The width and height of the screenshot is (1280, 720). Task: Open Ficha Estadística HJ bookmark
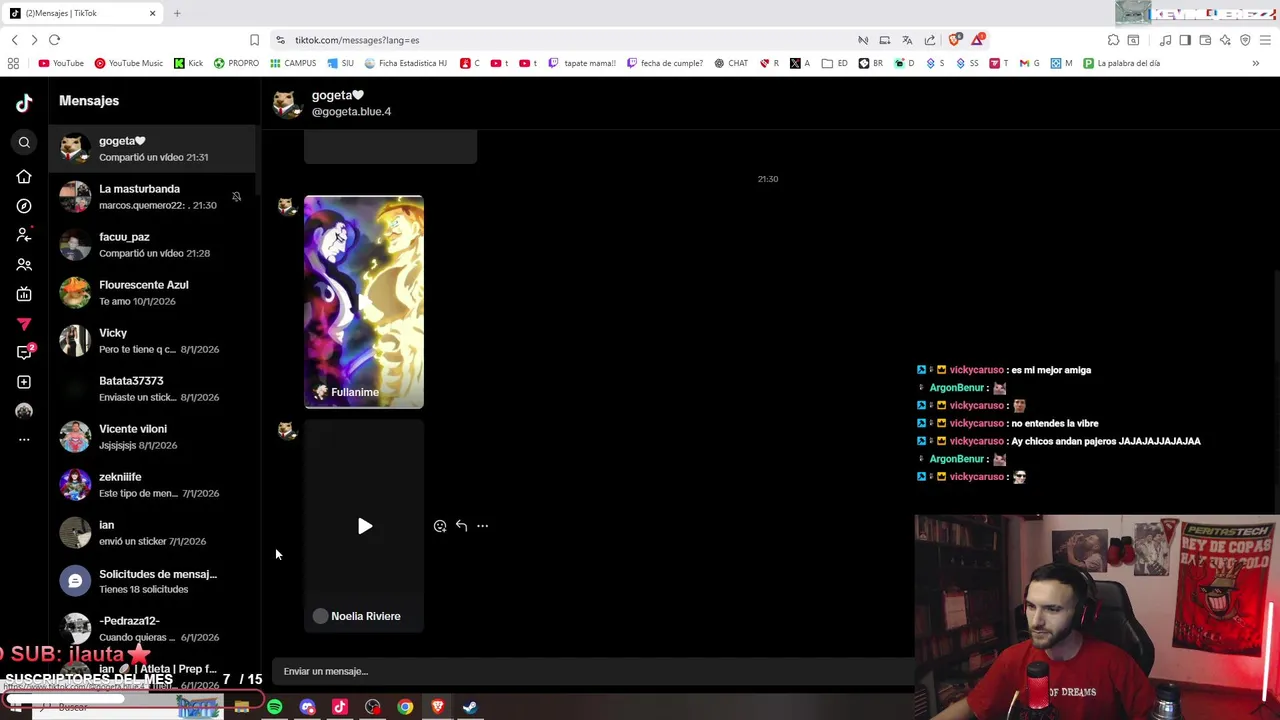pos(405,63)
